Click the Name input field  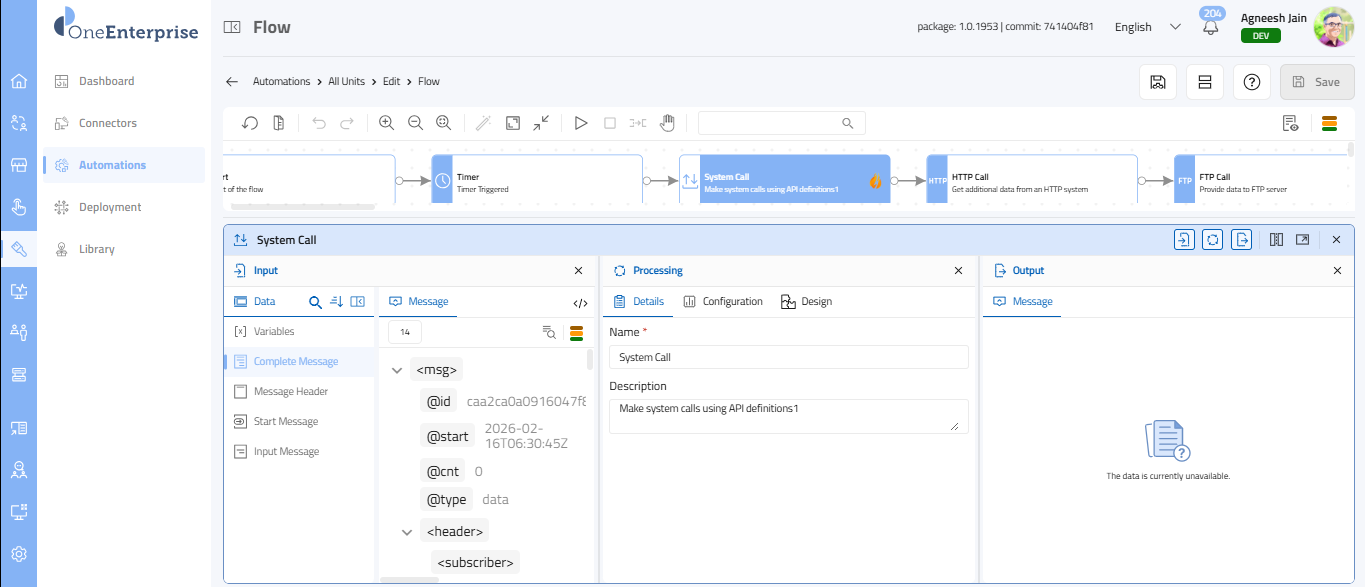(x=788, y=357)
